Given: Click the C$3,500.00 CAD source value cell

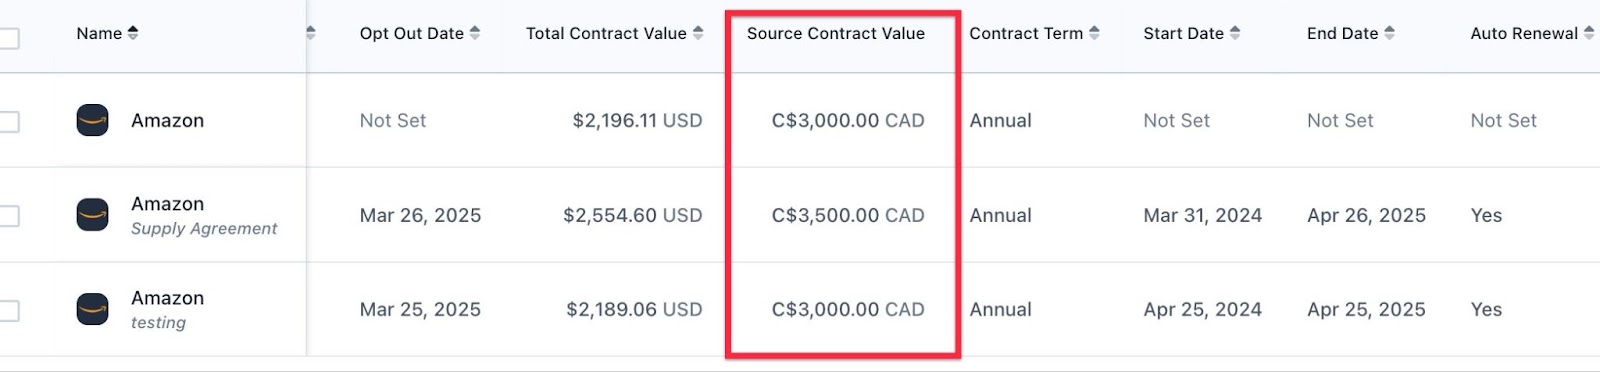Looking at the screenshot, I should click(x=848, y=215).
